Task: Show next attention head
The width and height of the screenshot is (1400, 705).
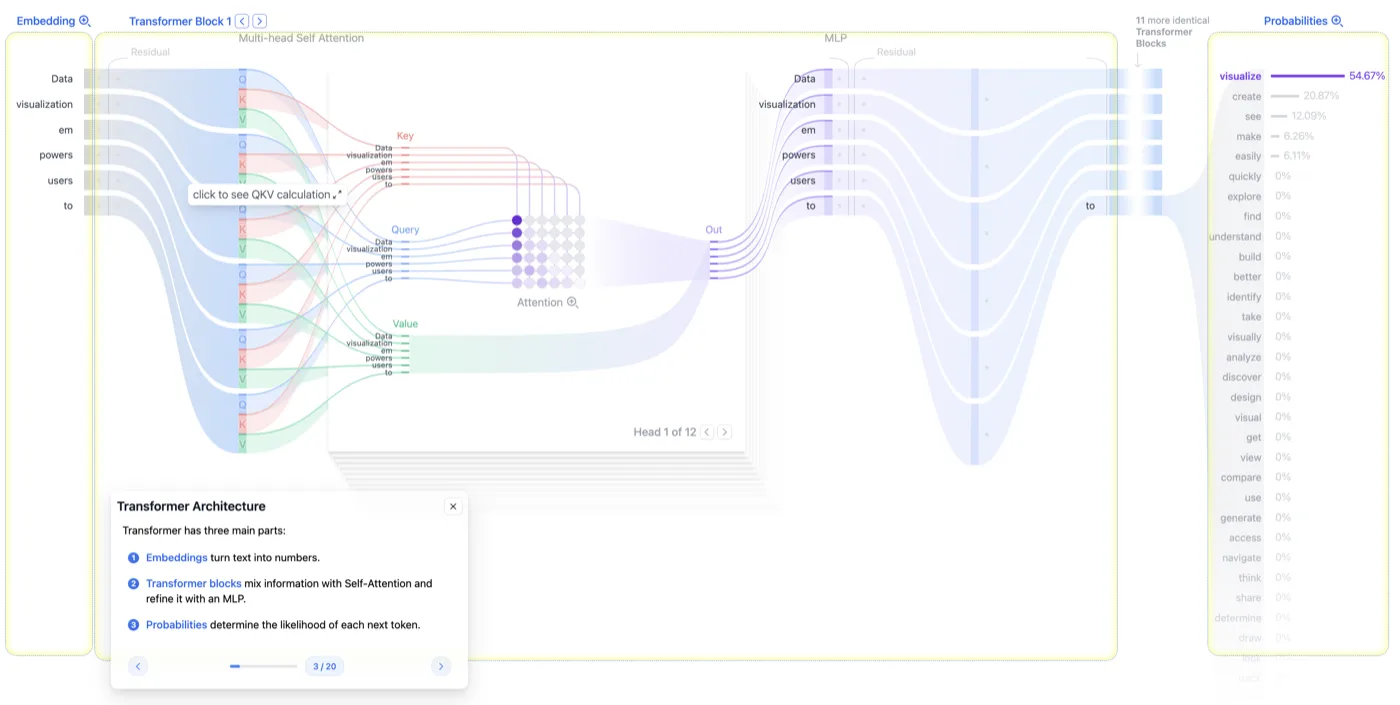Action: pyautogui.click(x=725, y=432)
